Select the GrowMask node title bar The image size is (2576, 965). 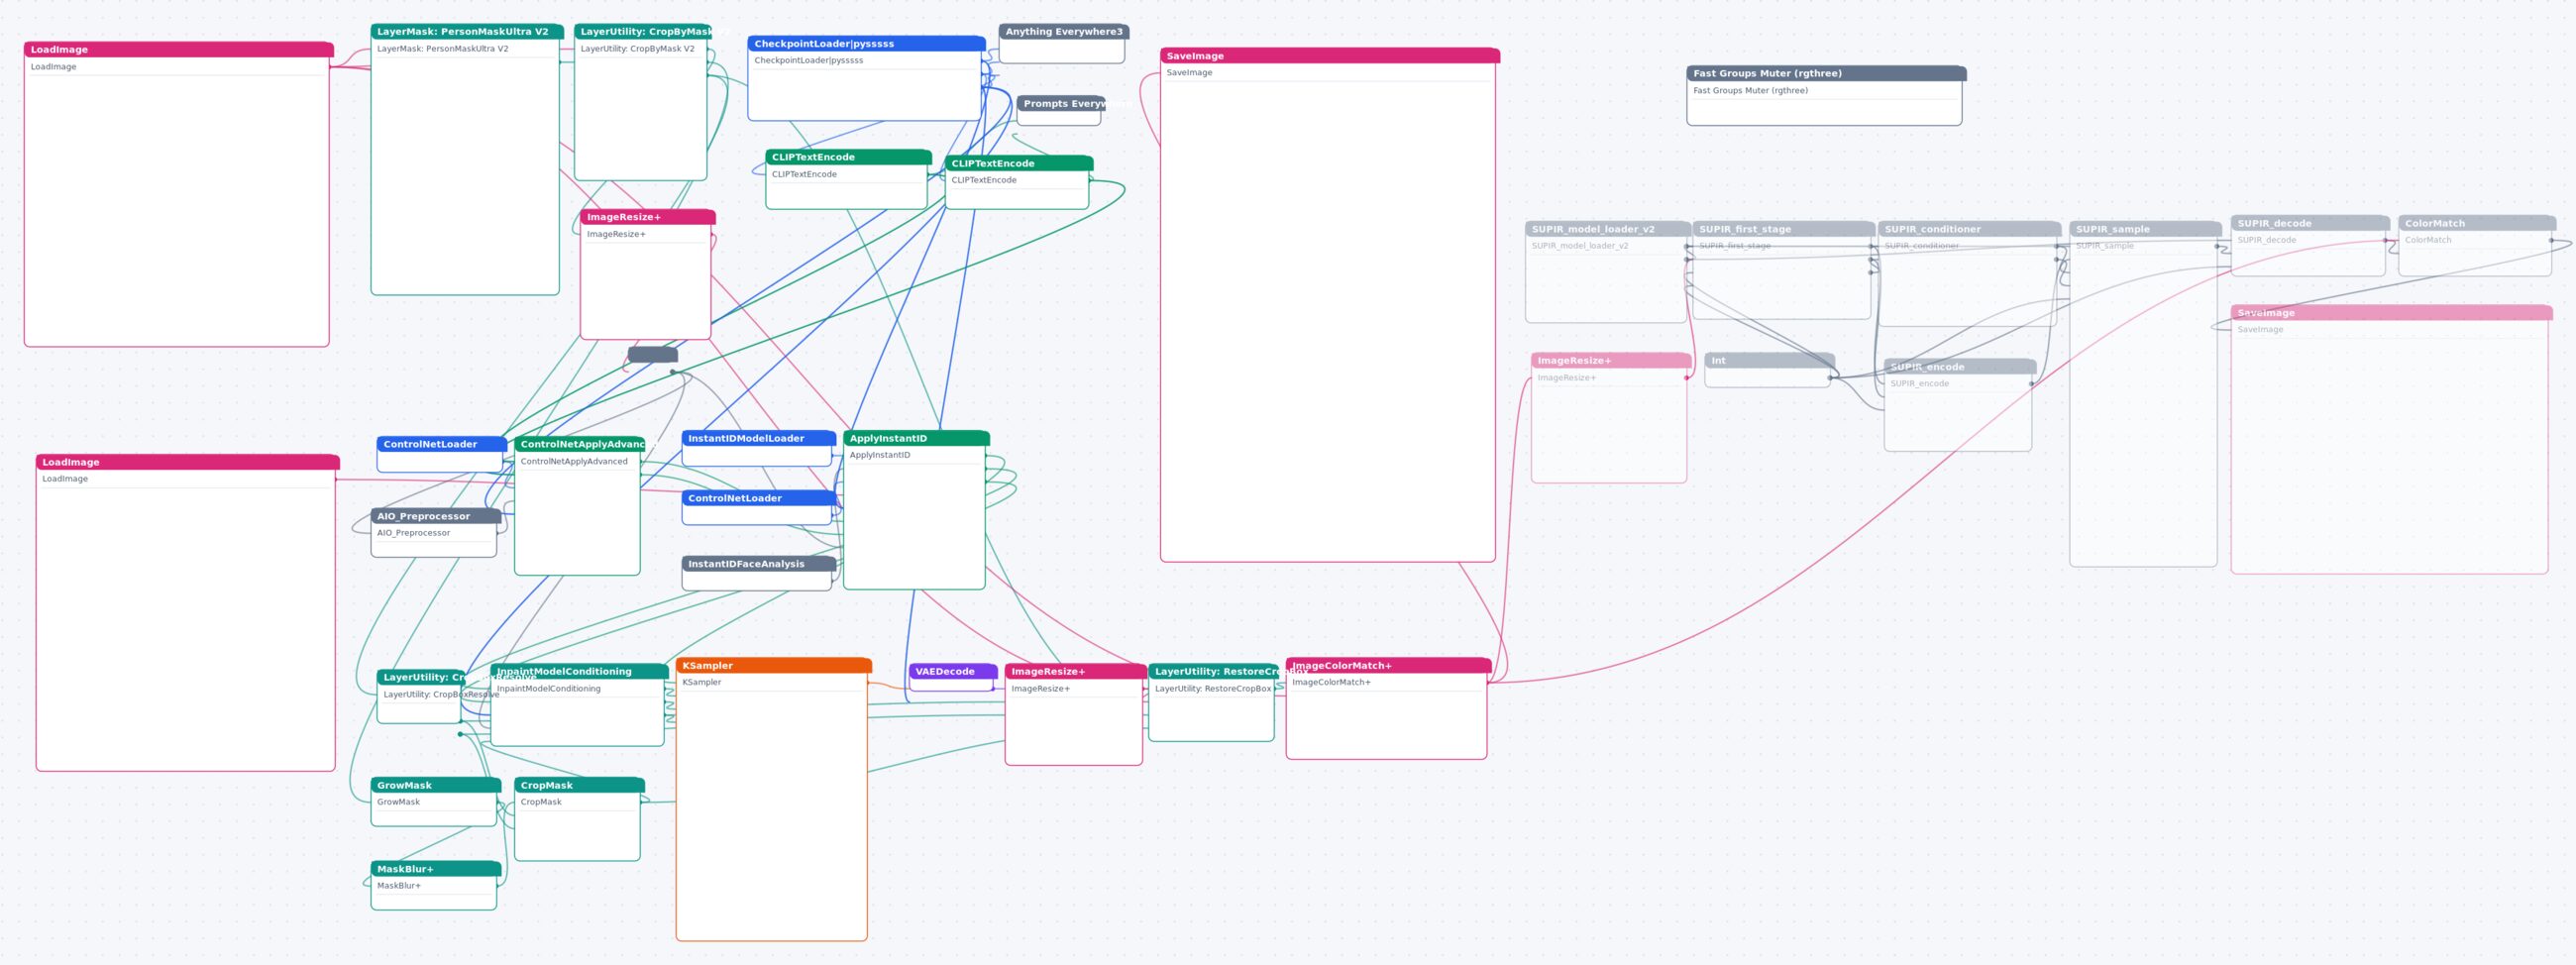click(x=435, y=785)
